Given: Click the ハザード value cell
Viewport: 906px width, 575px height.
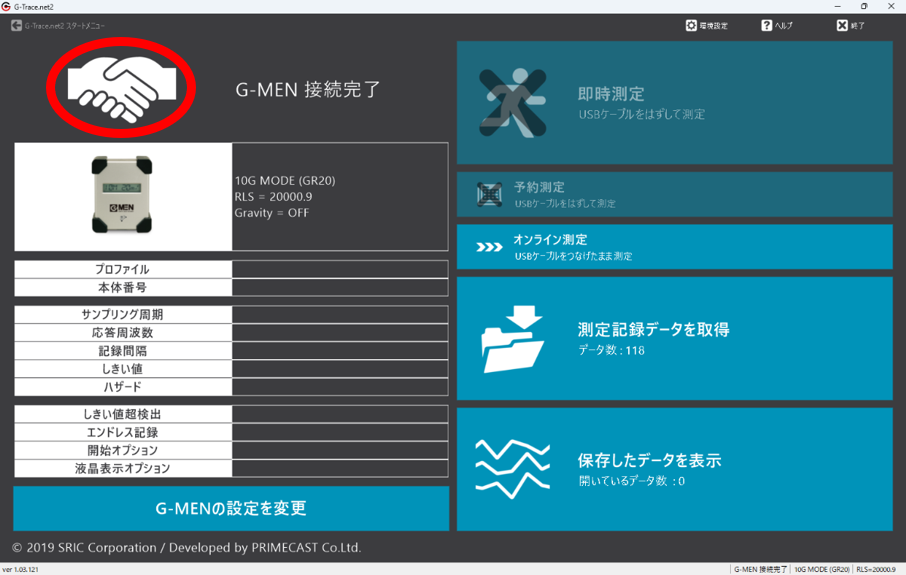Looking at the screenshot, I should click(340, 387).
